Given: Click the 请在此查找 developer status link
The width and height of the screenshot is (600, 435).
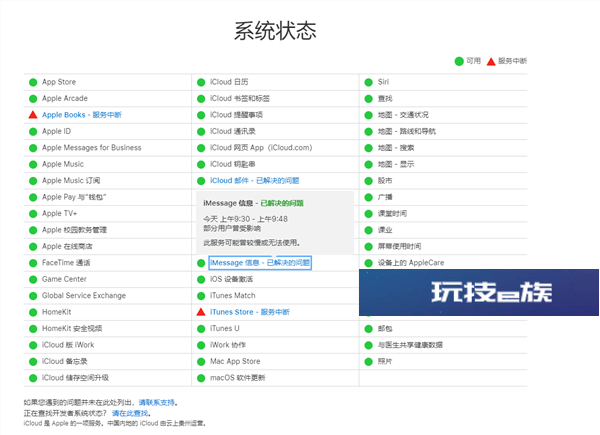Looking at the screenshot, I should pyautogui.click(x=130, y=413).
